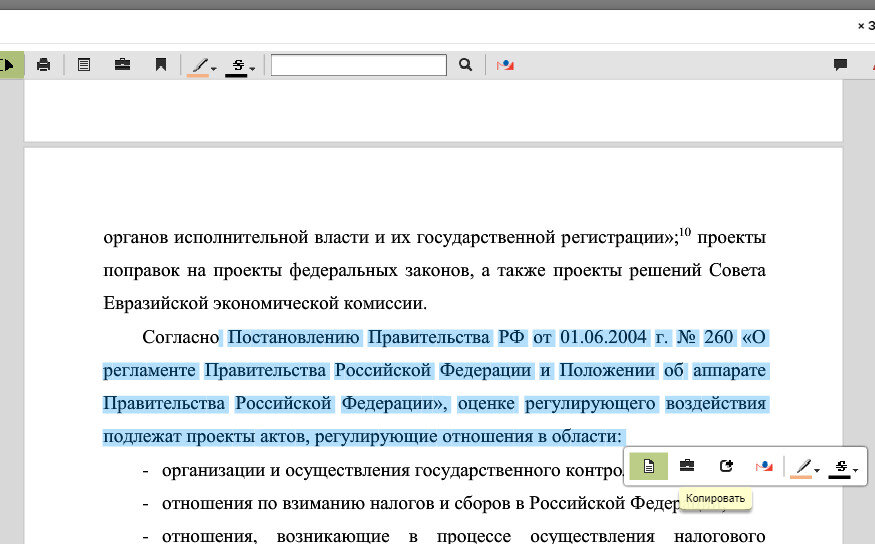Open the comments speech bubble icon
This screenshot has height=544, width=875.
point(840,65)
